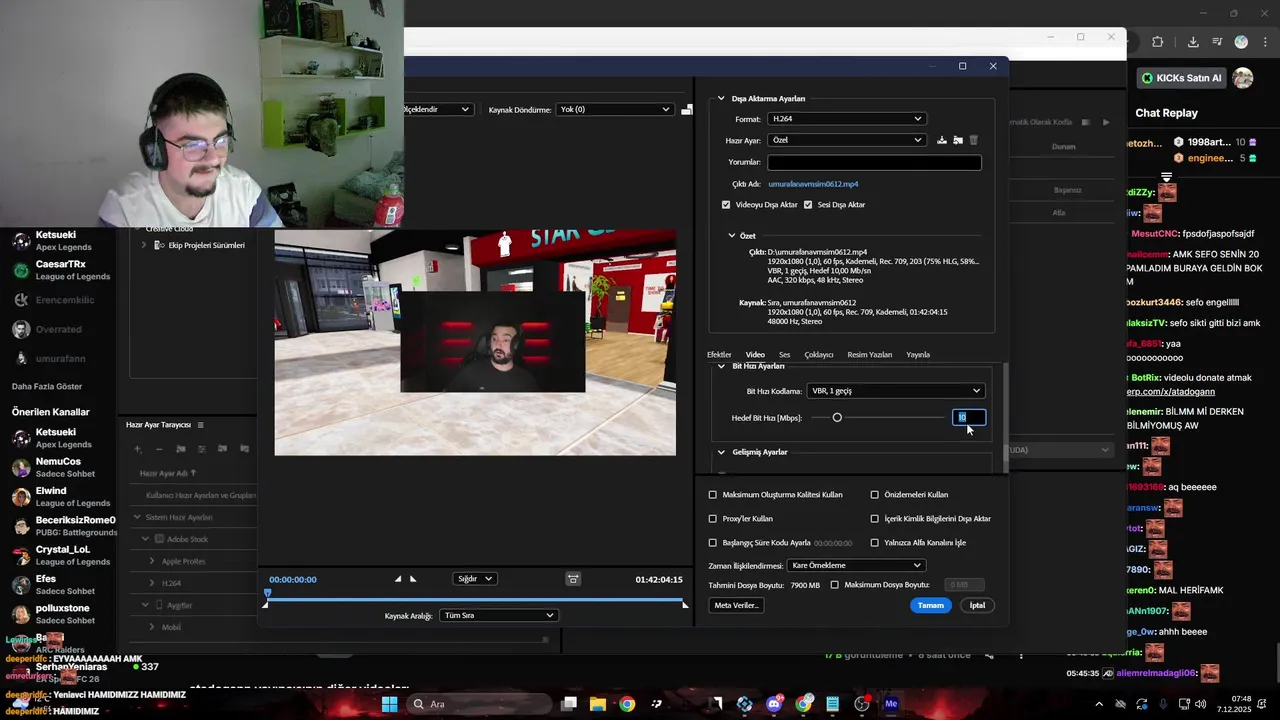This screenshot has width=1280, height=720.
Task: Click the minus icon in preset browser
Action: coord(159,449)
